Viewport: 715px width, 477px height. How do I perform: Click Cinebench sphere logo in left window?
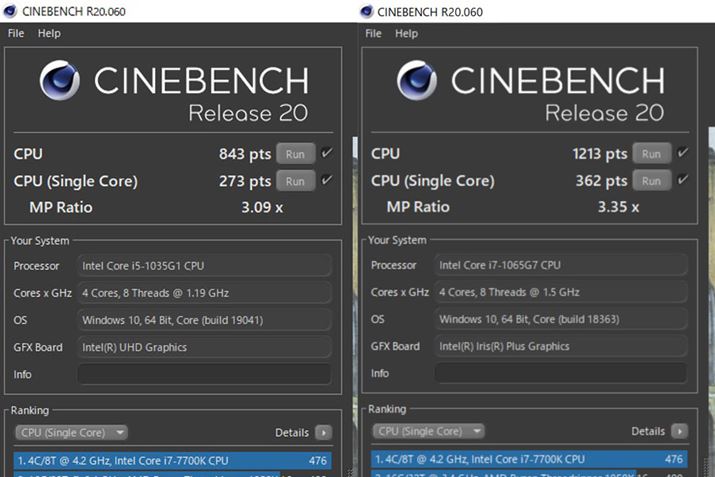click(x=60, y=80)
